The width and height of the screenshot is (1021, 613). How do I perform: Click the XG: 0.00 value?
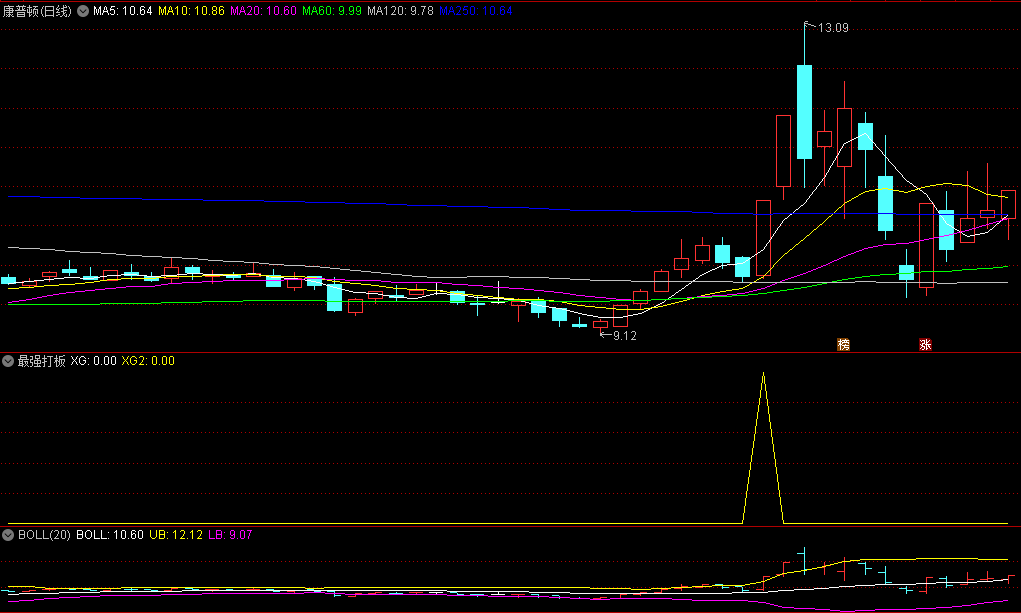click(94, 361)
